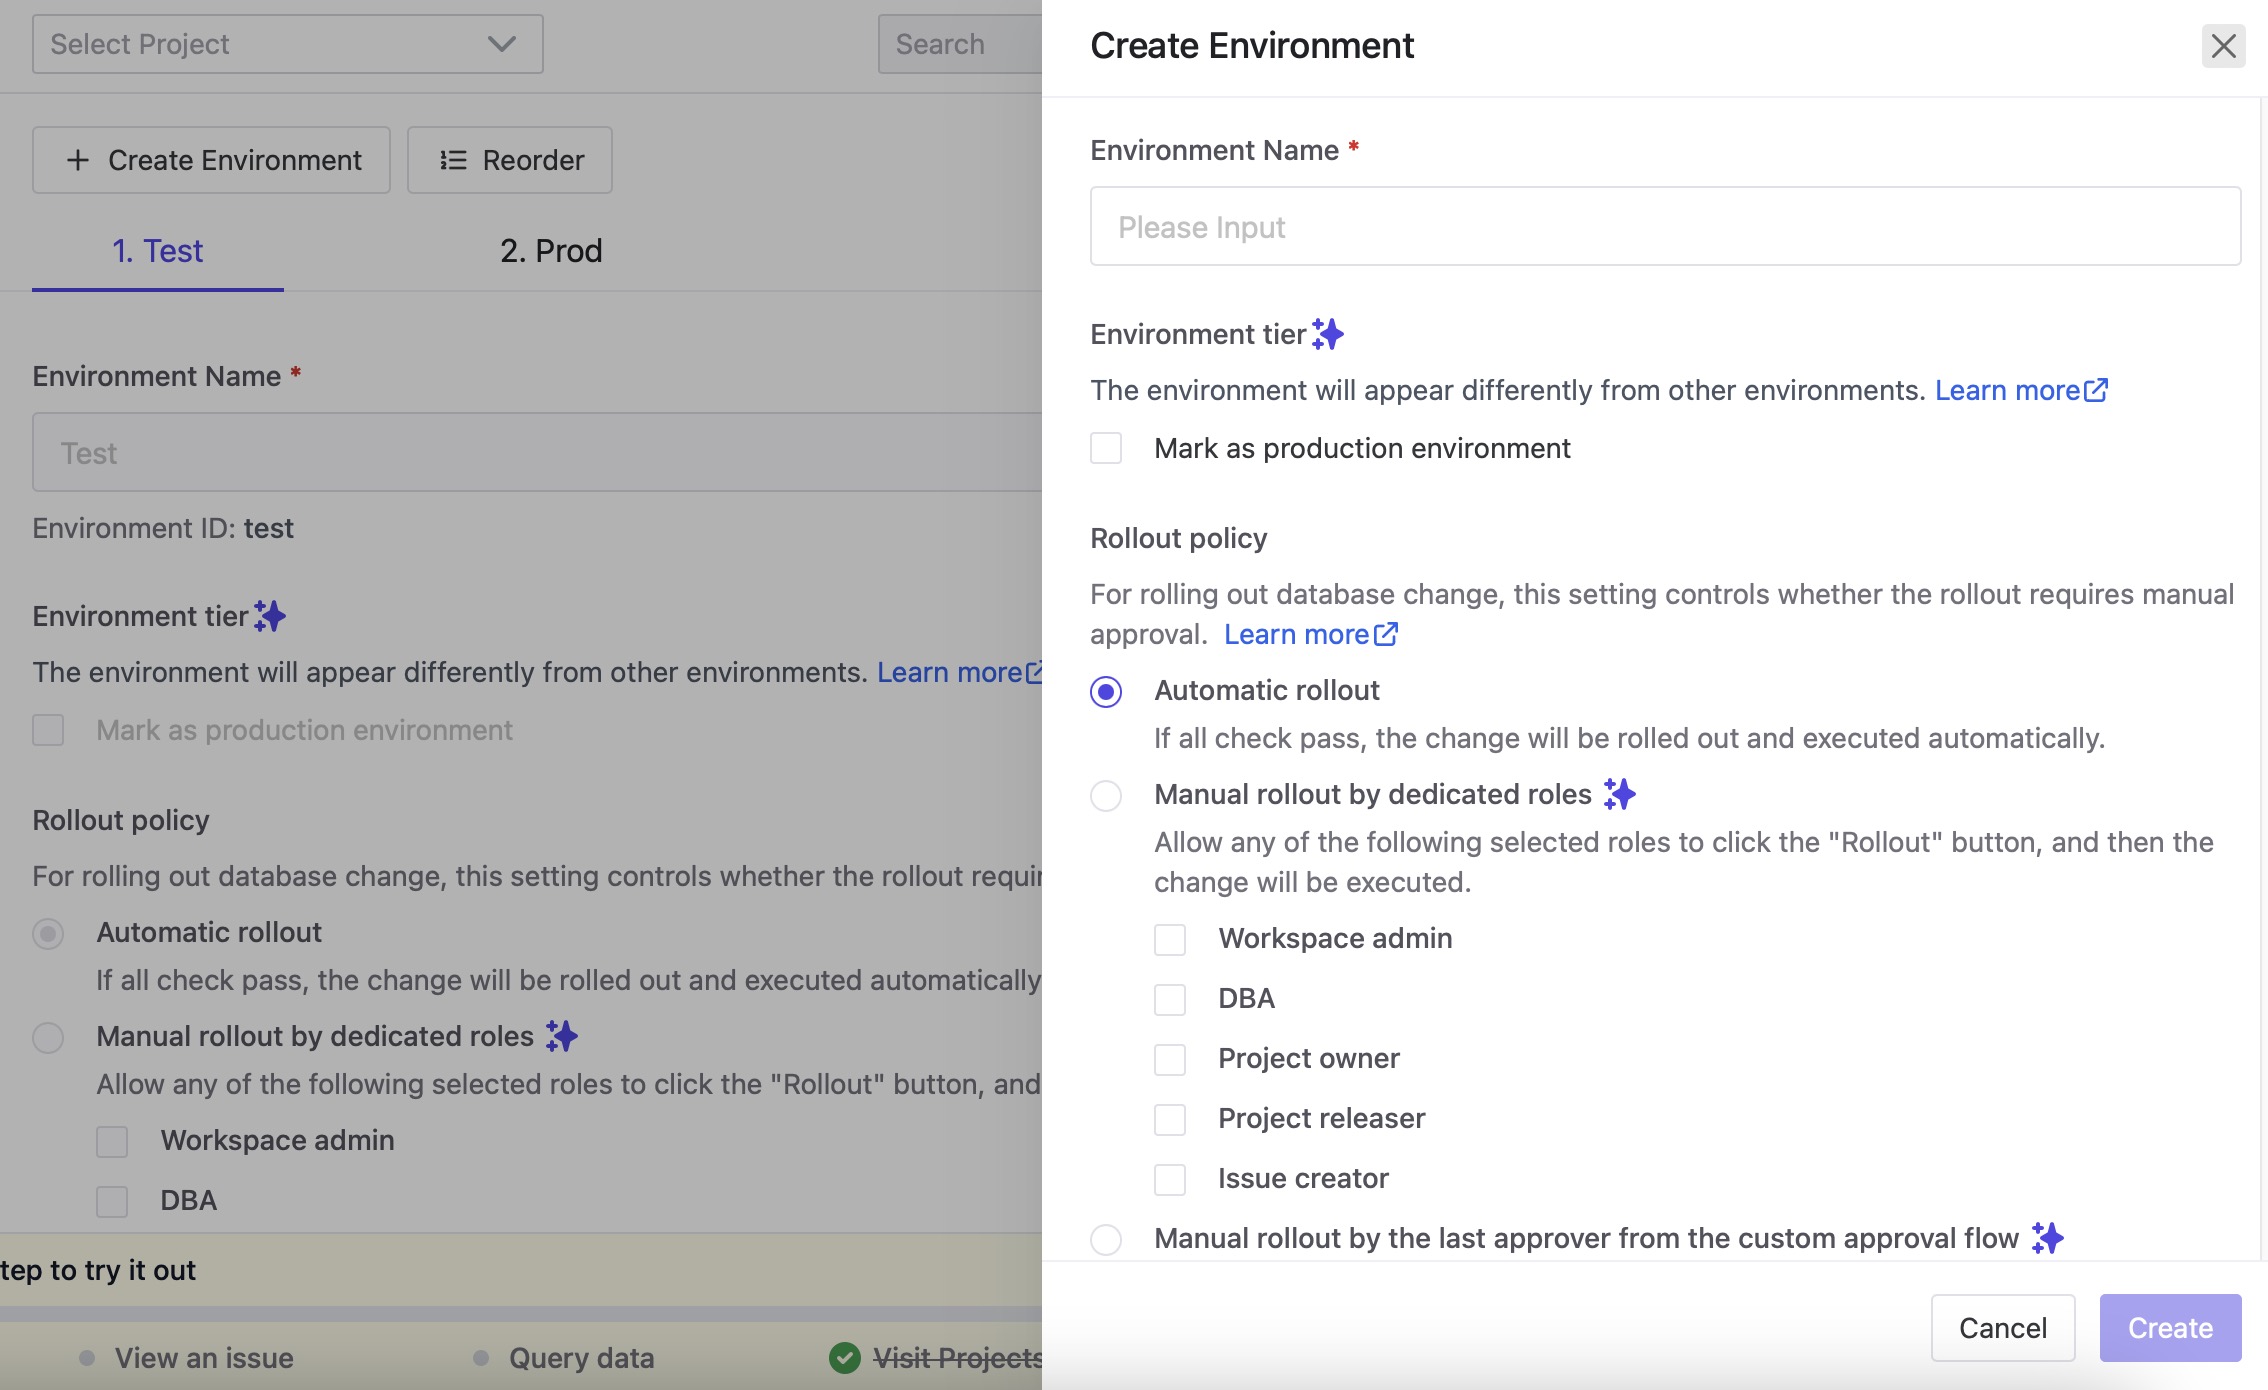The width and height of the screenshot is (2268, 1390).
Task: Click the Create Environment plus icon
Action: (76, 159)
